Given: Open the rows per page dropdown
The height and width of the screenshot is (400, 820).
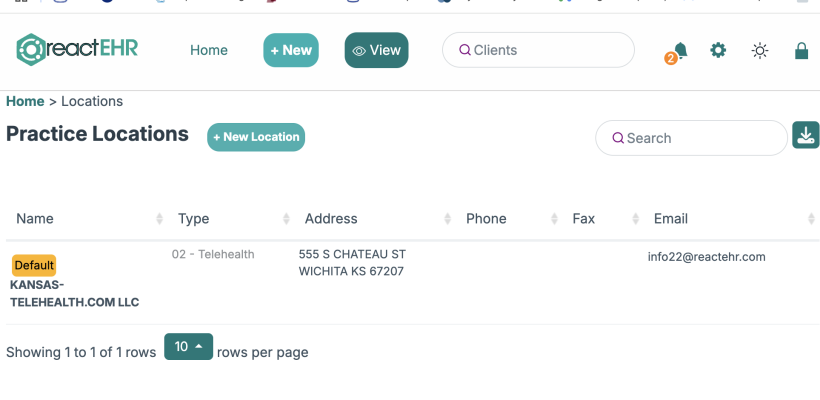Looking at the screenshot, I should (188, 347).
